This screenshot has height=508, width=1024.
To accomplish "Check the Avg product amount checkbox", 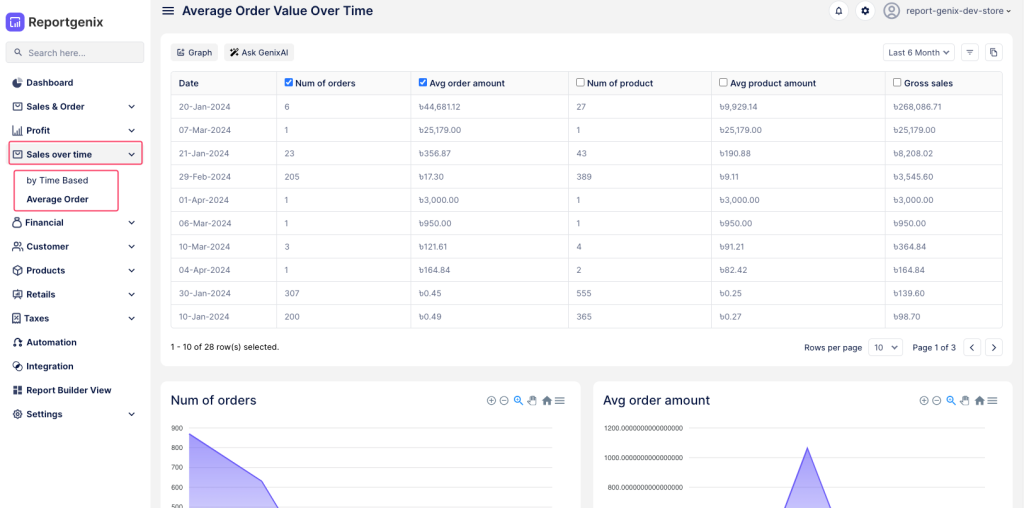I will [723, 82].
